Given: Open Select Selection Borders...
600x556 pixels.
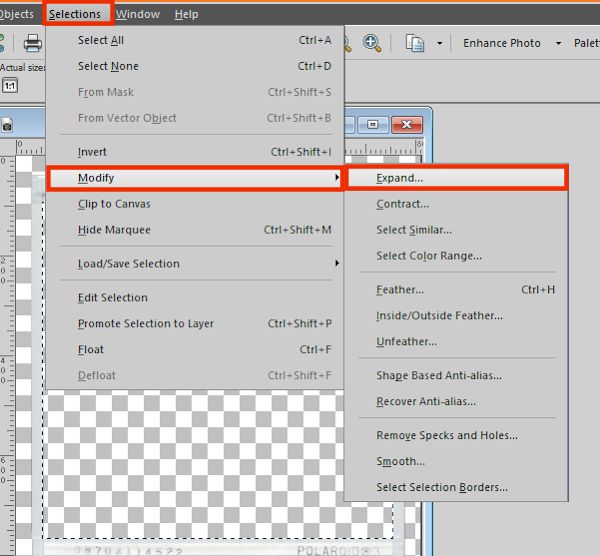Looking at the screenshot, I should click(x=456, y=487).
